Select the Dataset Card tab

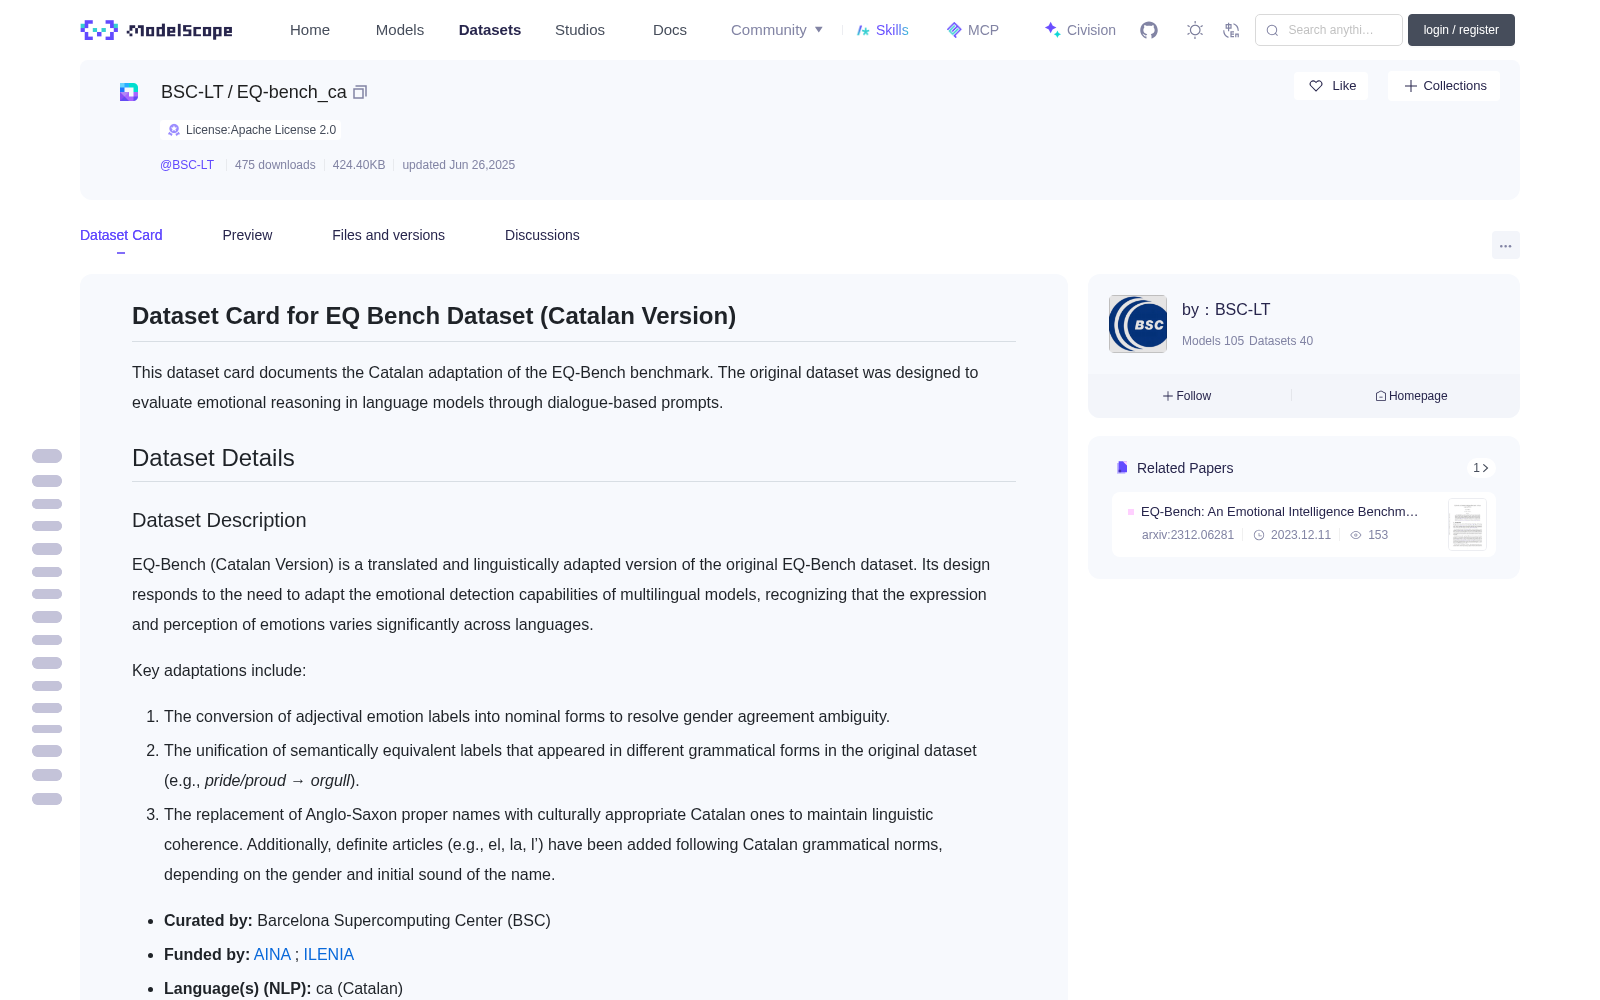121,235
